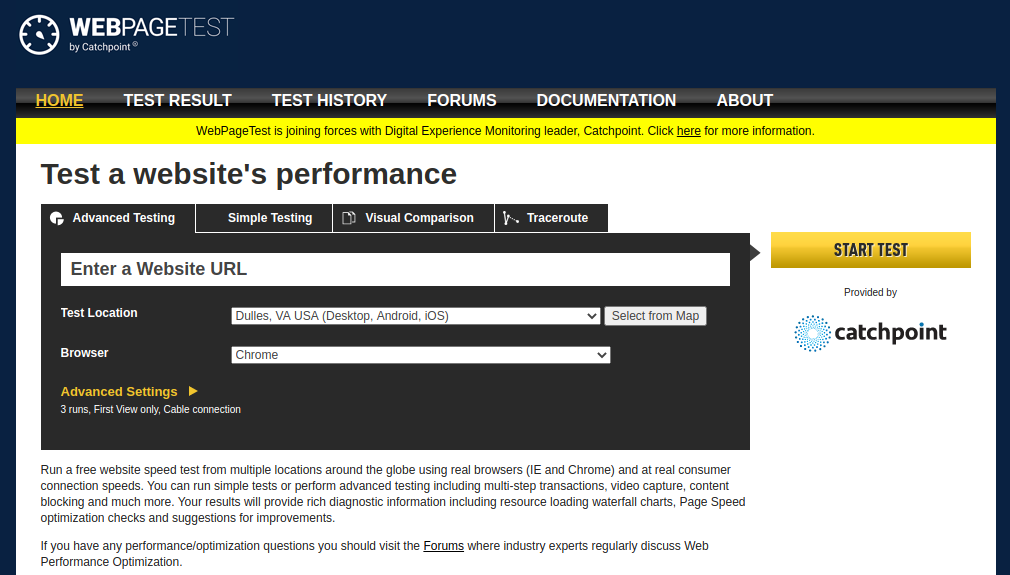Click the 'here' link in yellow banner
Viewport: 1010px width, 575px height.
point(689,131)
